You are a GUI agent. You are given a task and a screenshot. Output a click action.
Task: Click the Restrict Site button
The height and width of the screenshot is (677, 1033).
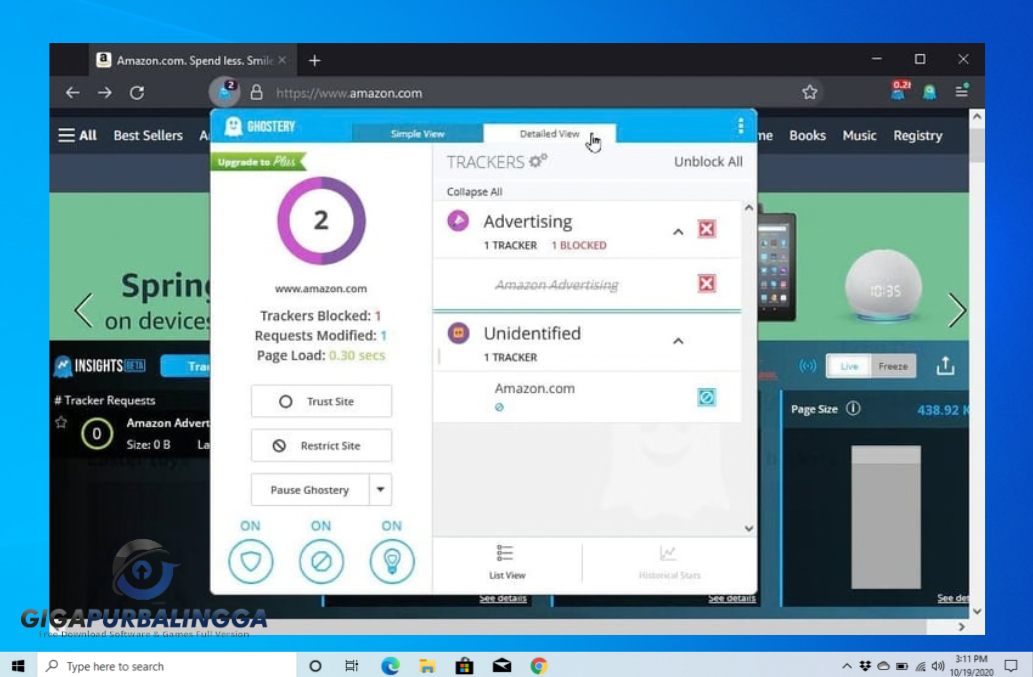321,445
